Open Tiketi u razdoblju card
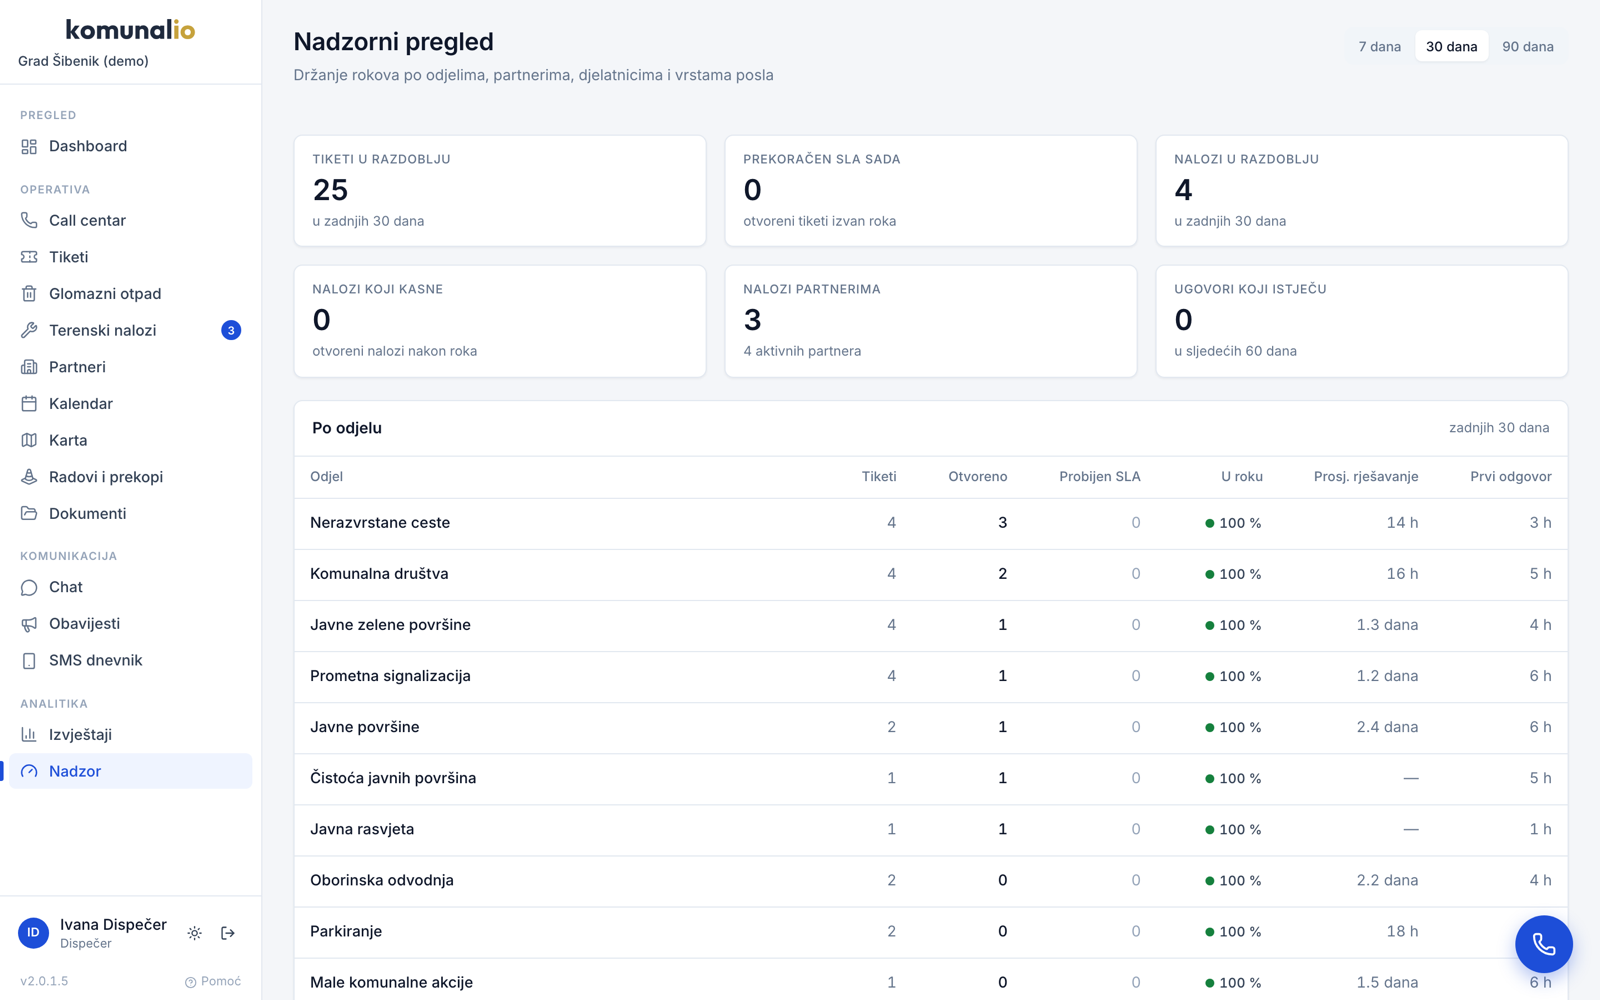This screenshot has width=1600, height=1000. [x=500, y=191]
